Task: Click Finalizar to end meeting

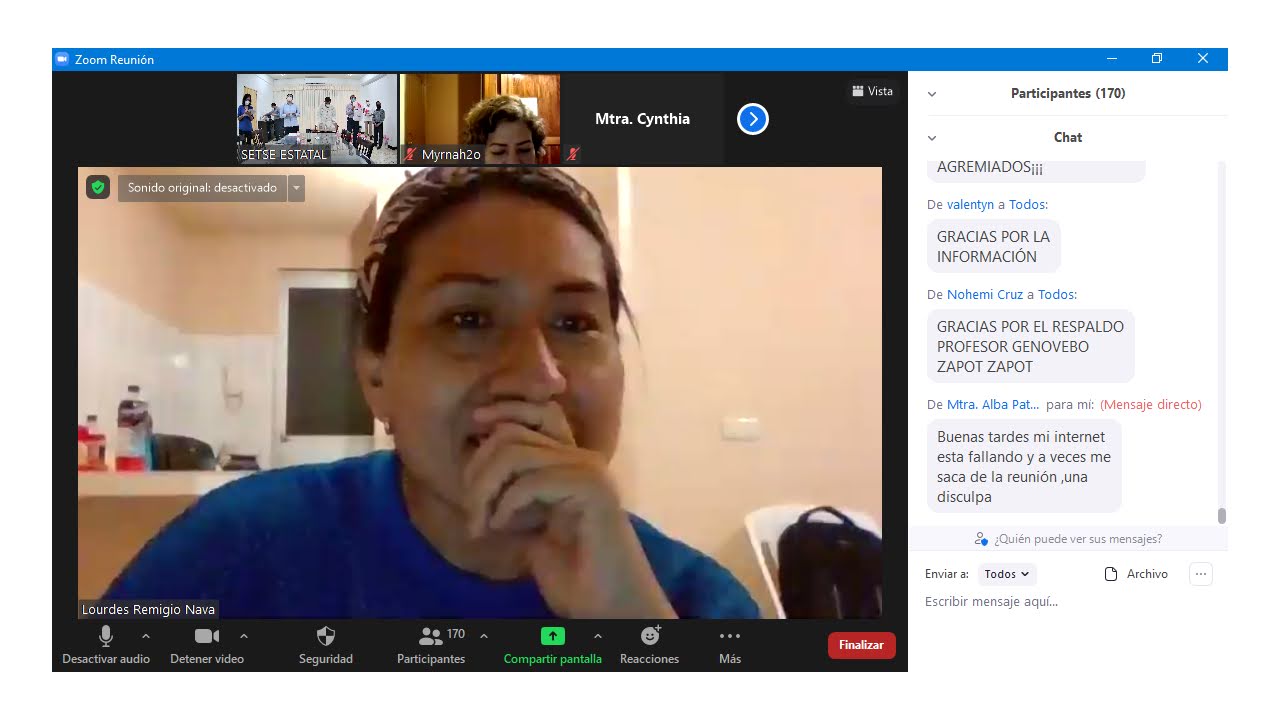Action: coord(862,645)
